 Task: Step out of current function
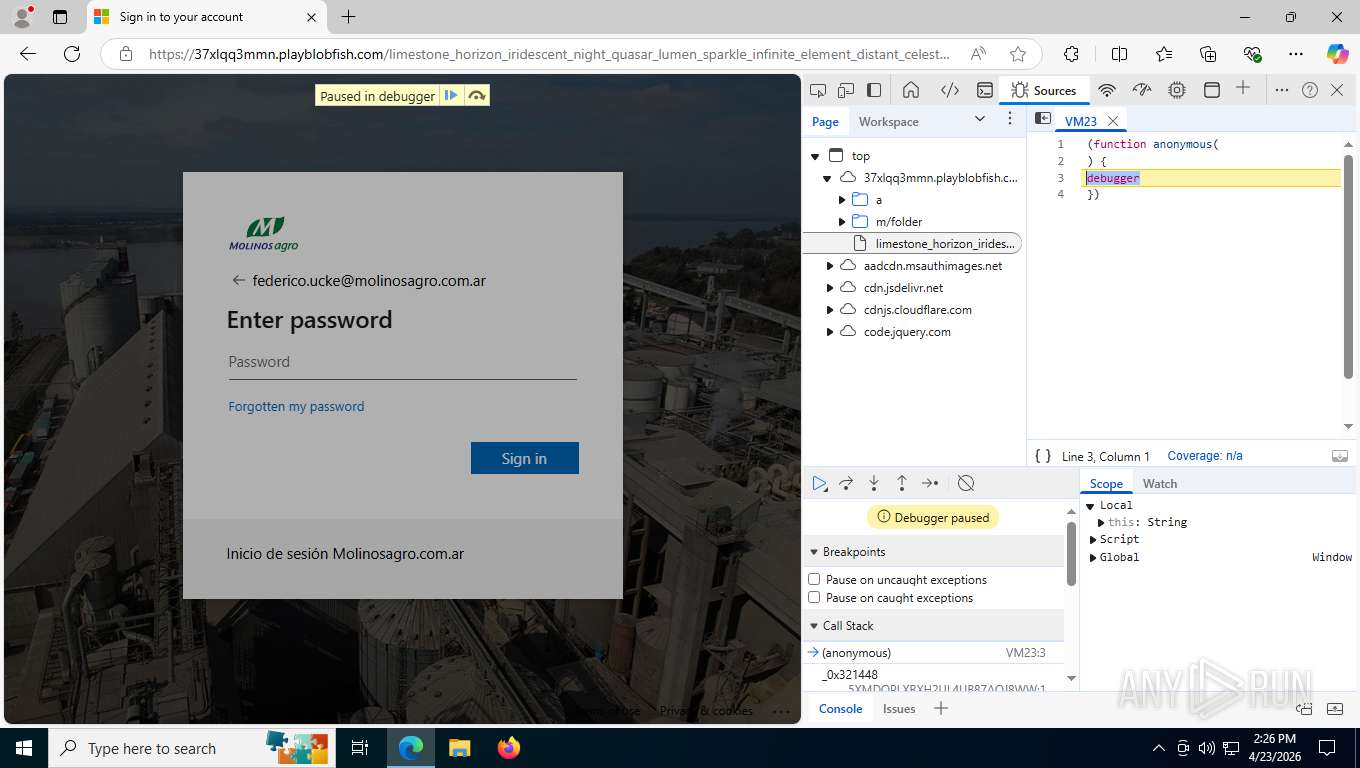[902, 483]
